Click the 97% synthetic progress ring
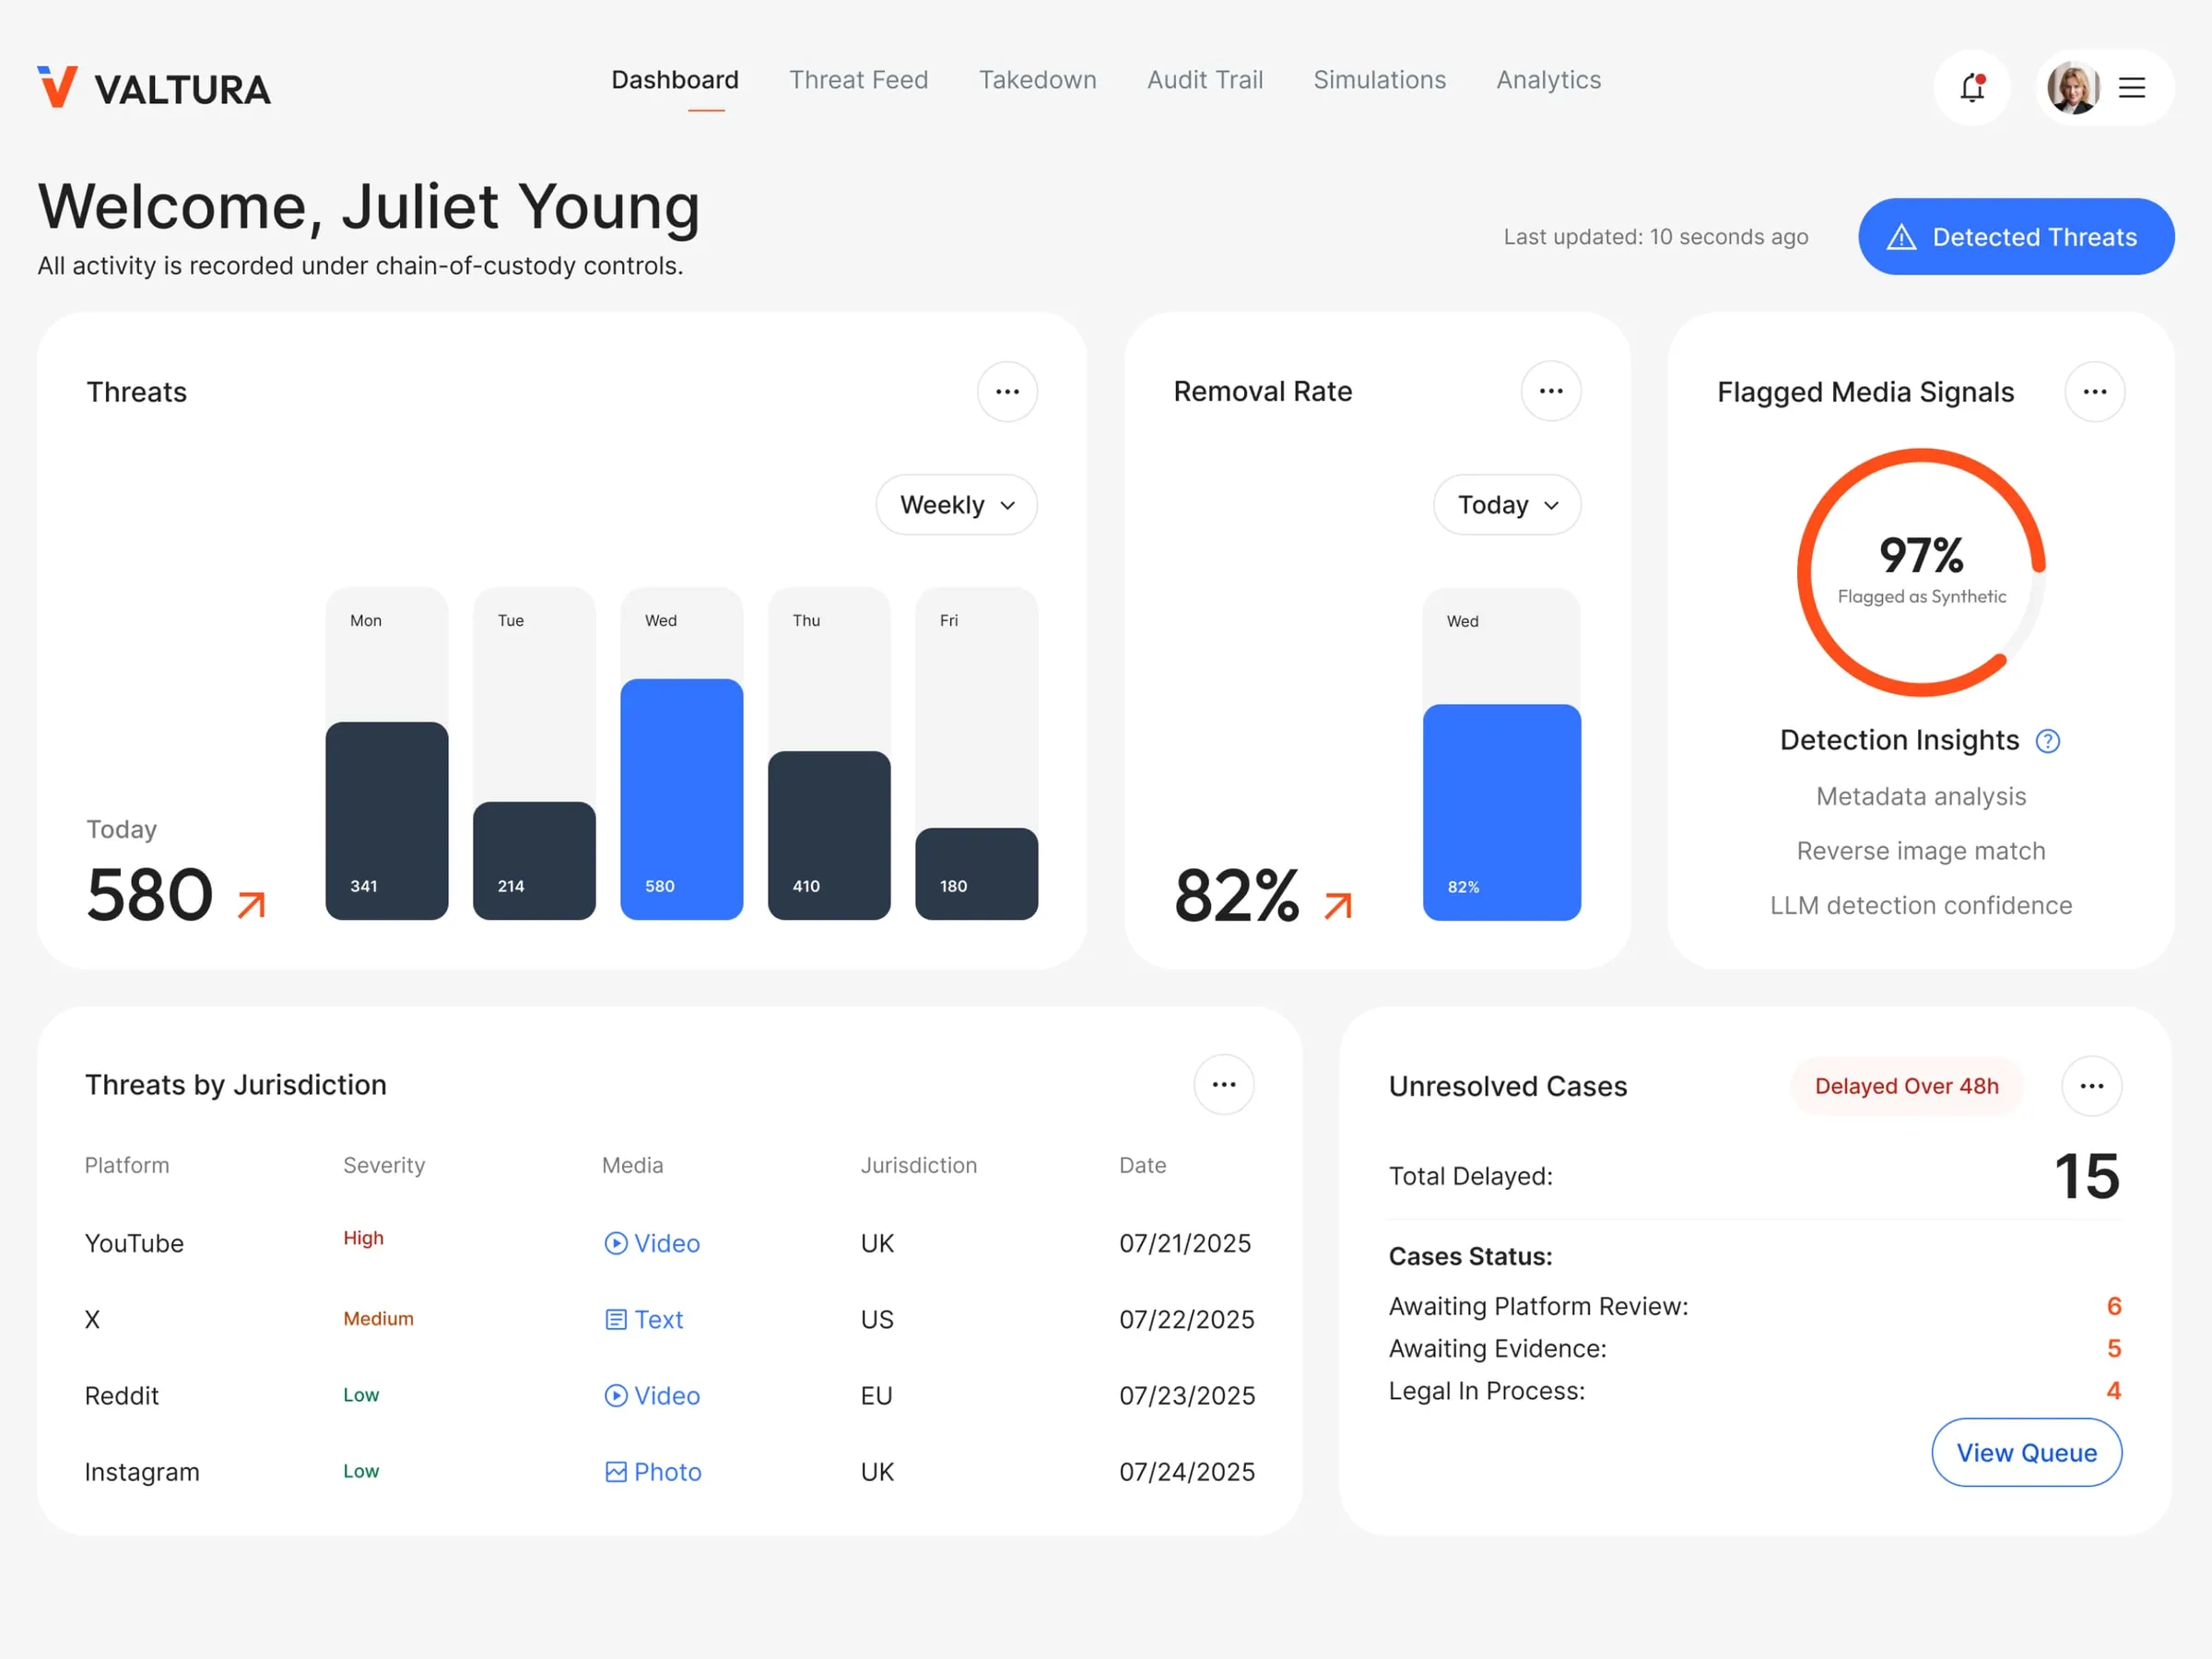Image resolution: width=2212 pixels, height=1659 pixels. tap(1921, 572)
